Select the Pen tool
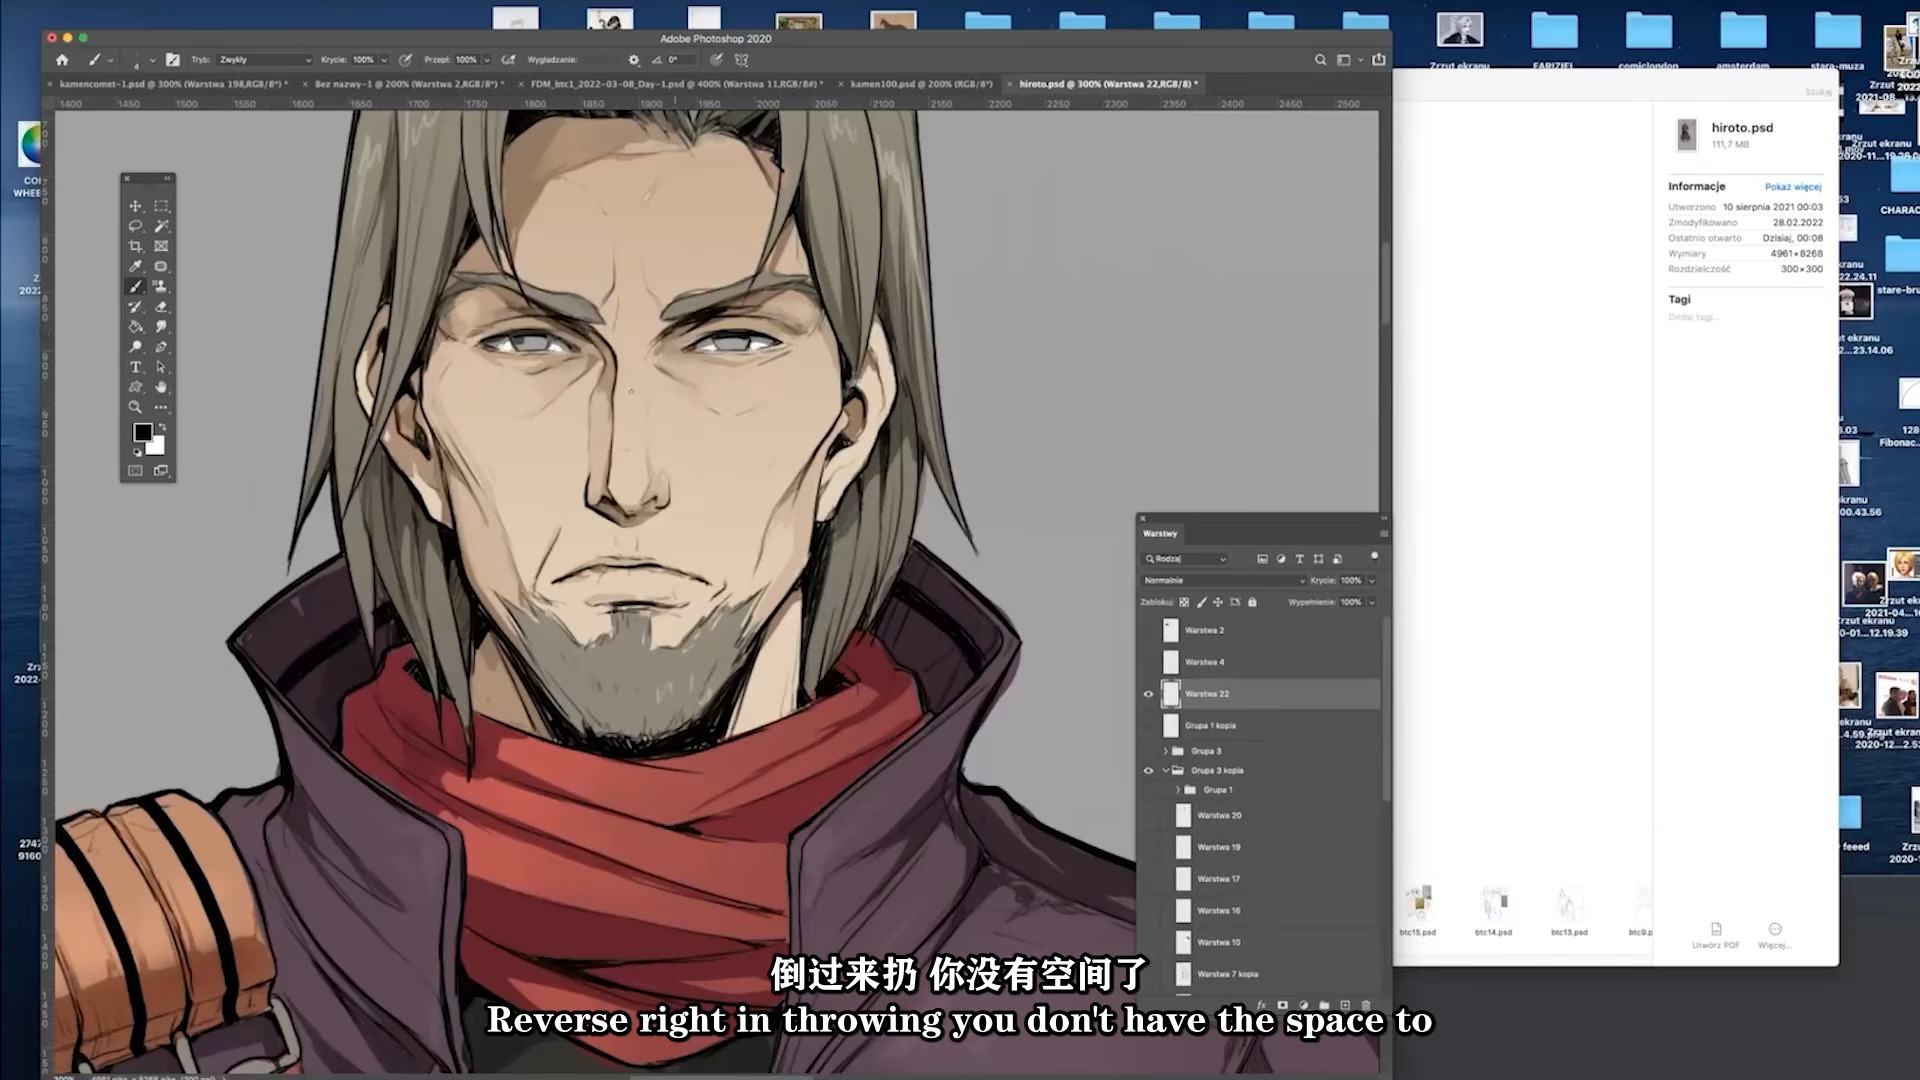The image size is (1920, 1080). 161,347
